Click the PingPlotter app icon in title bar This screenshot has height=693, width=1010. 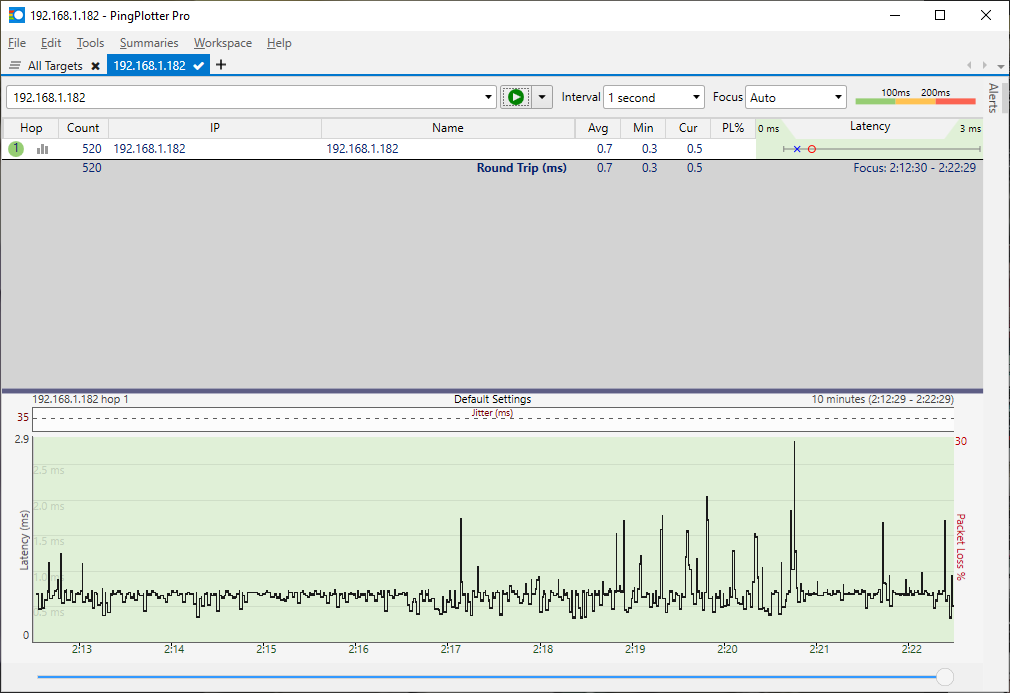pos(16,15)
